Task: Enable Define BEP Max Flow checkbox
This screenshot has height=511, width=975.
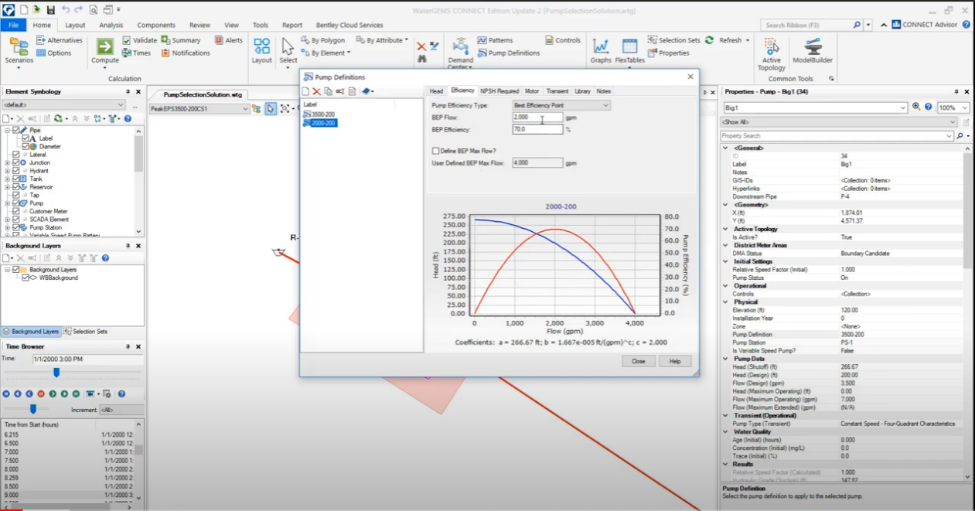Action: 435,150
